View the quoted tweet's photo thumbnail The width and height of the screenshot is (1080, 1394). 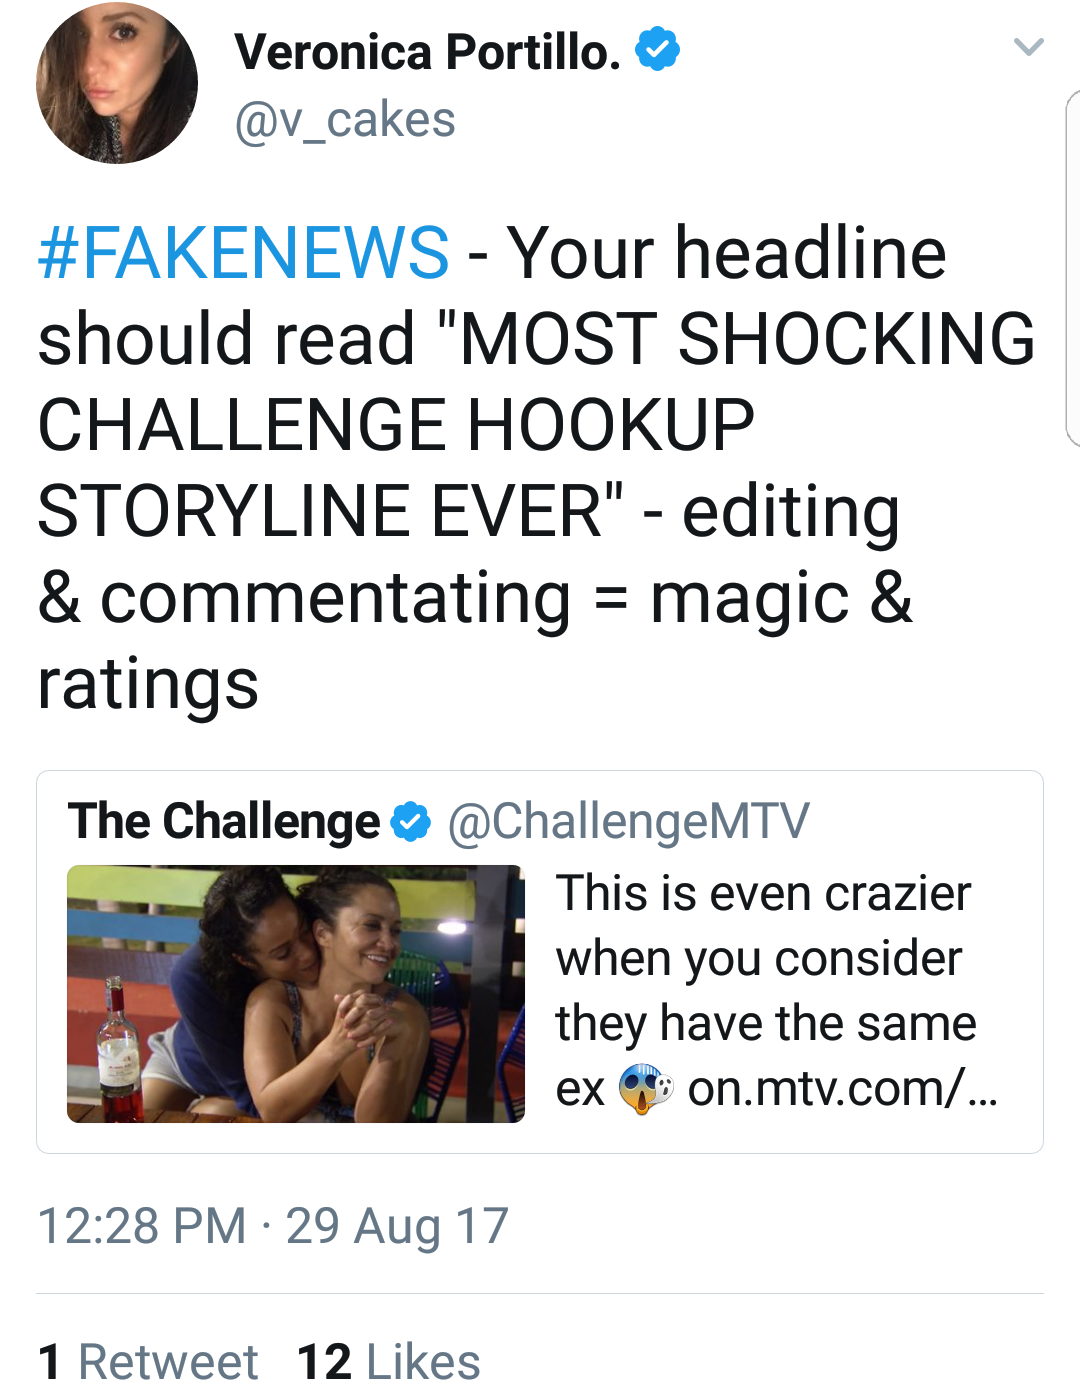(x=296, y=994)
